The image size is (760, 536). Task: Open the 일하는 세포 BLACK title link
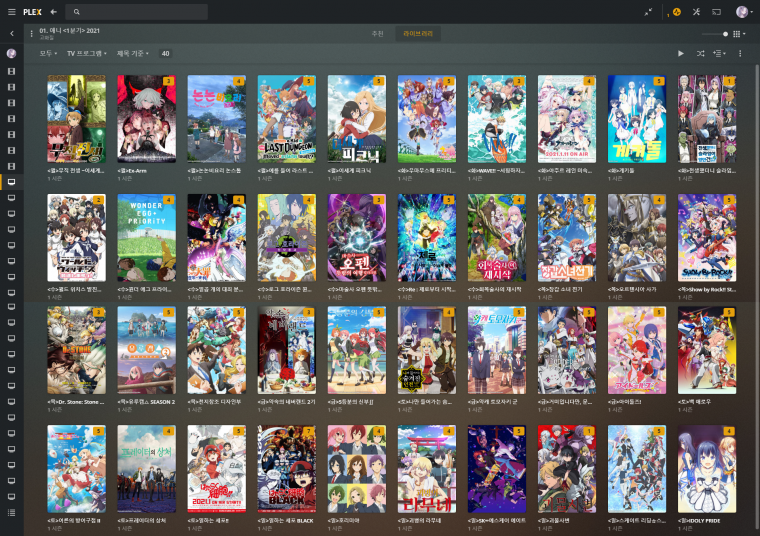coord(285,520)
